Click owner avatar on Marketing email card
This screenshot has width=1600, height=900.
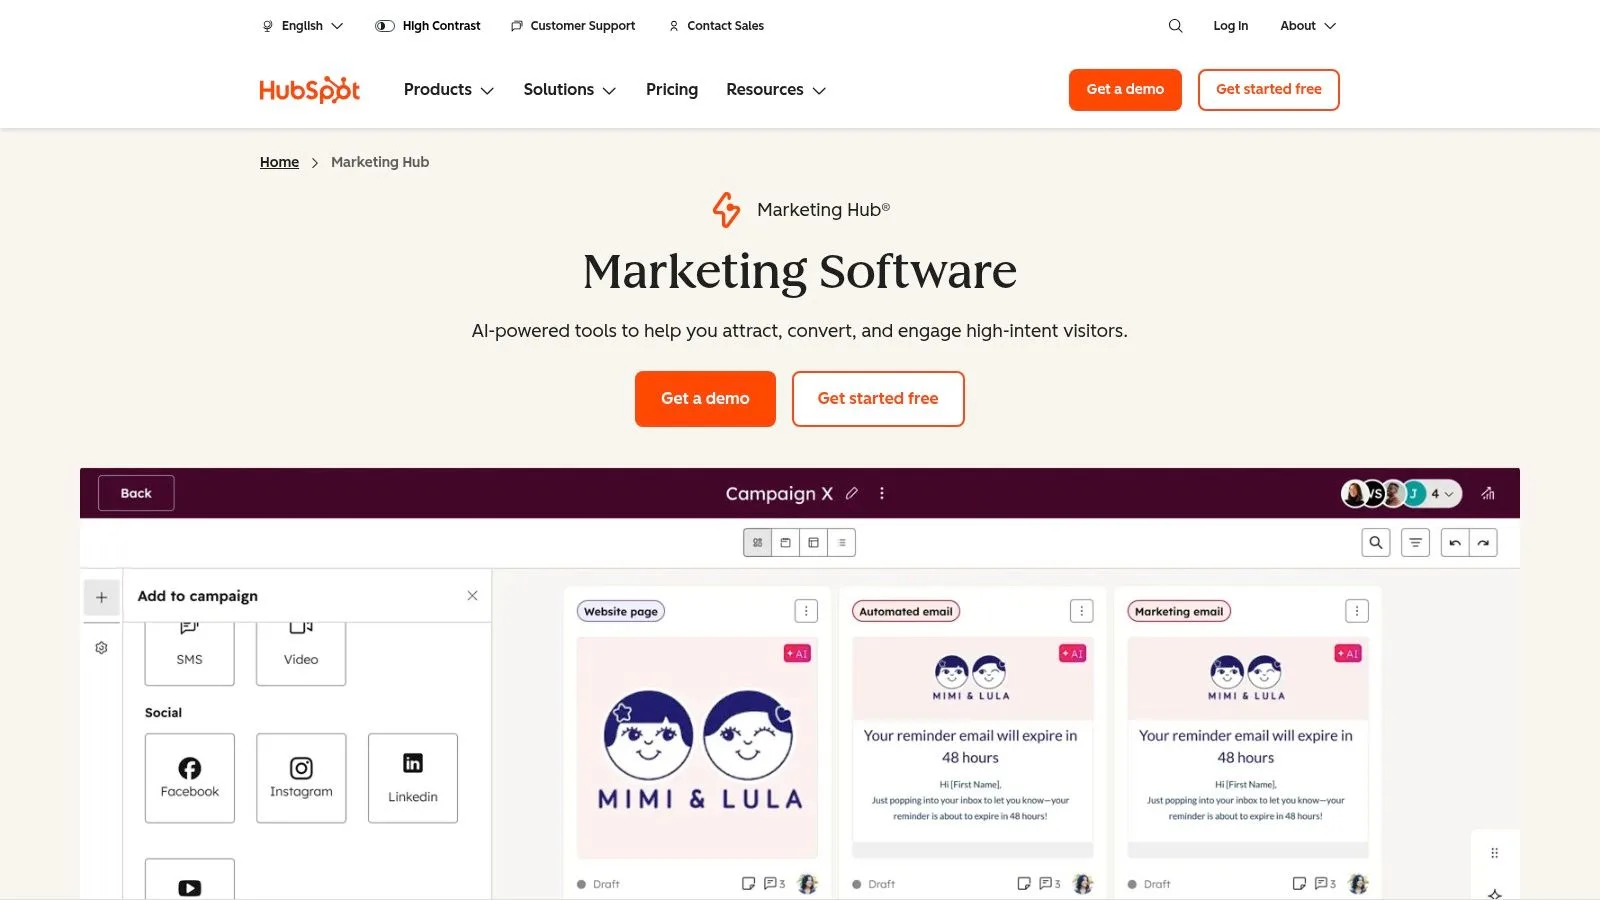[x=1358, y=884]
